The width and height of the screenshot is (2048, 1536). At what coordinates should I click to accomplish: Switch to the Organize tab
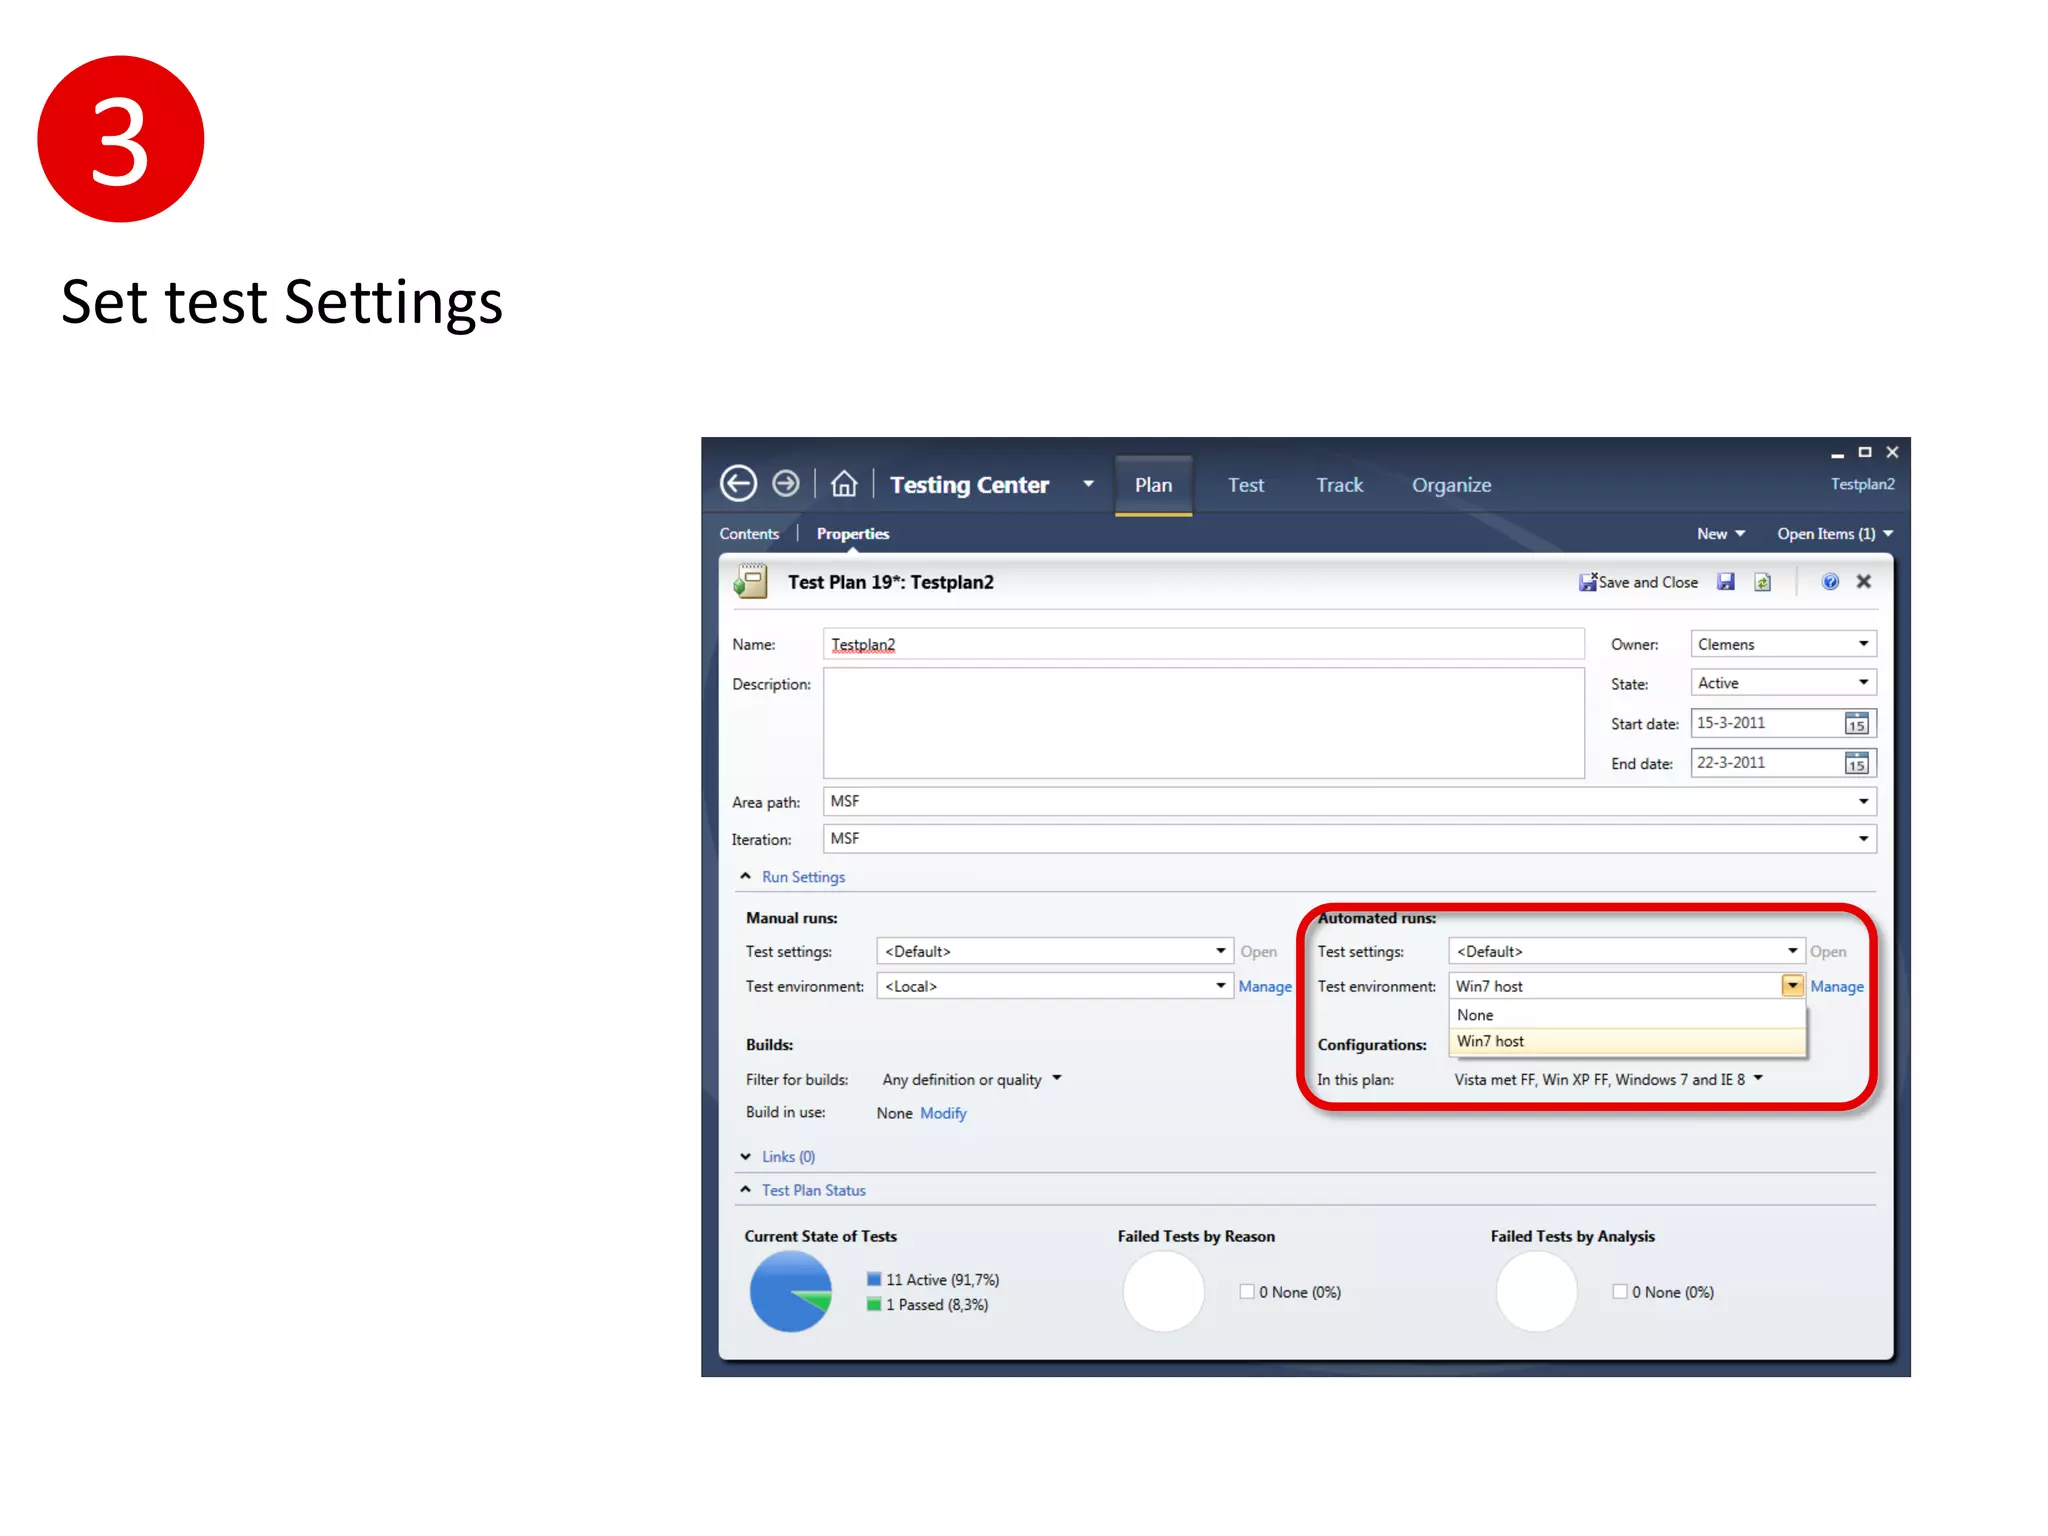(1451, 485)
